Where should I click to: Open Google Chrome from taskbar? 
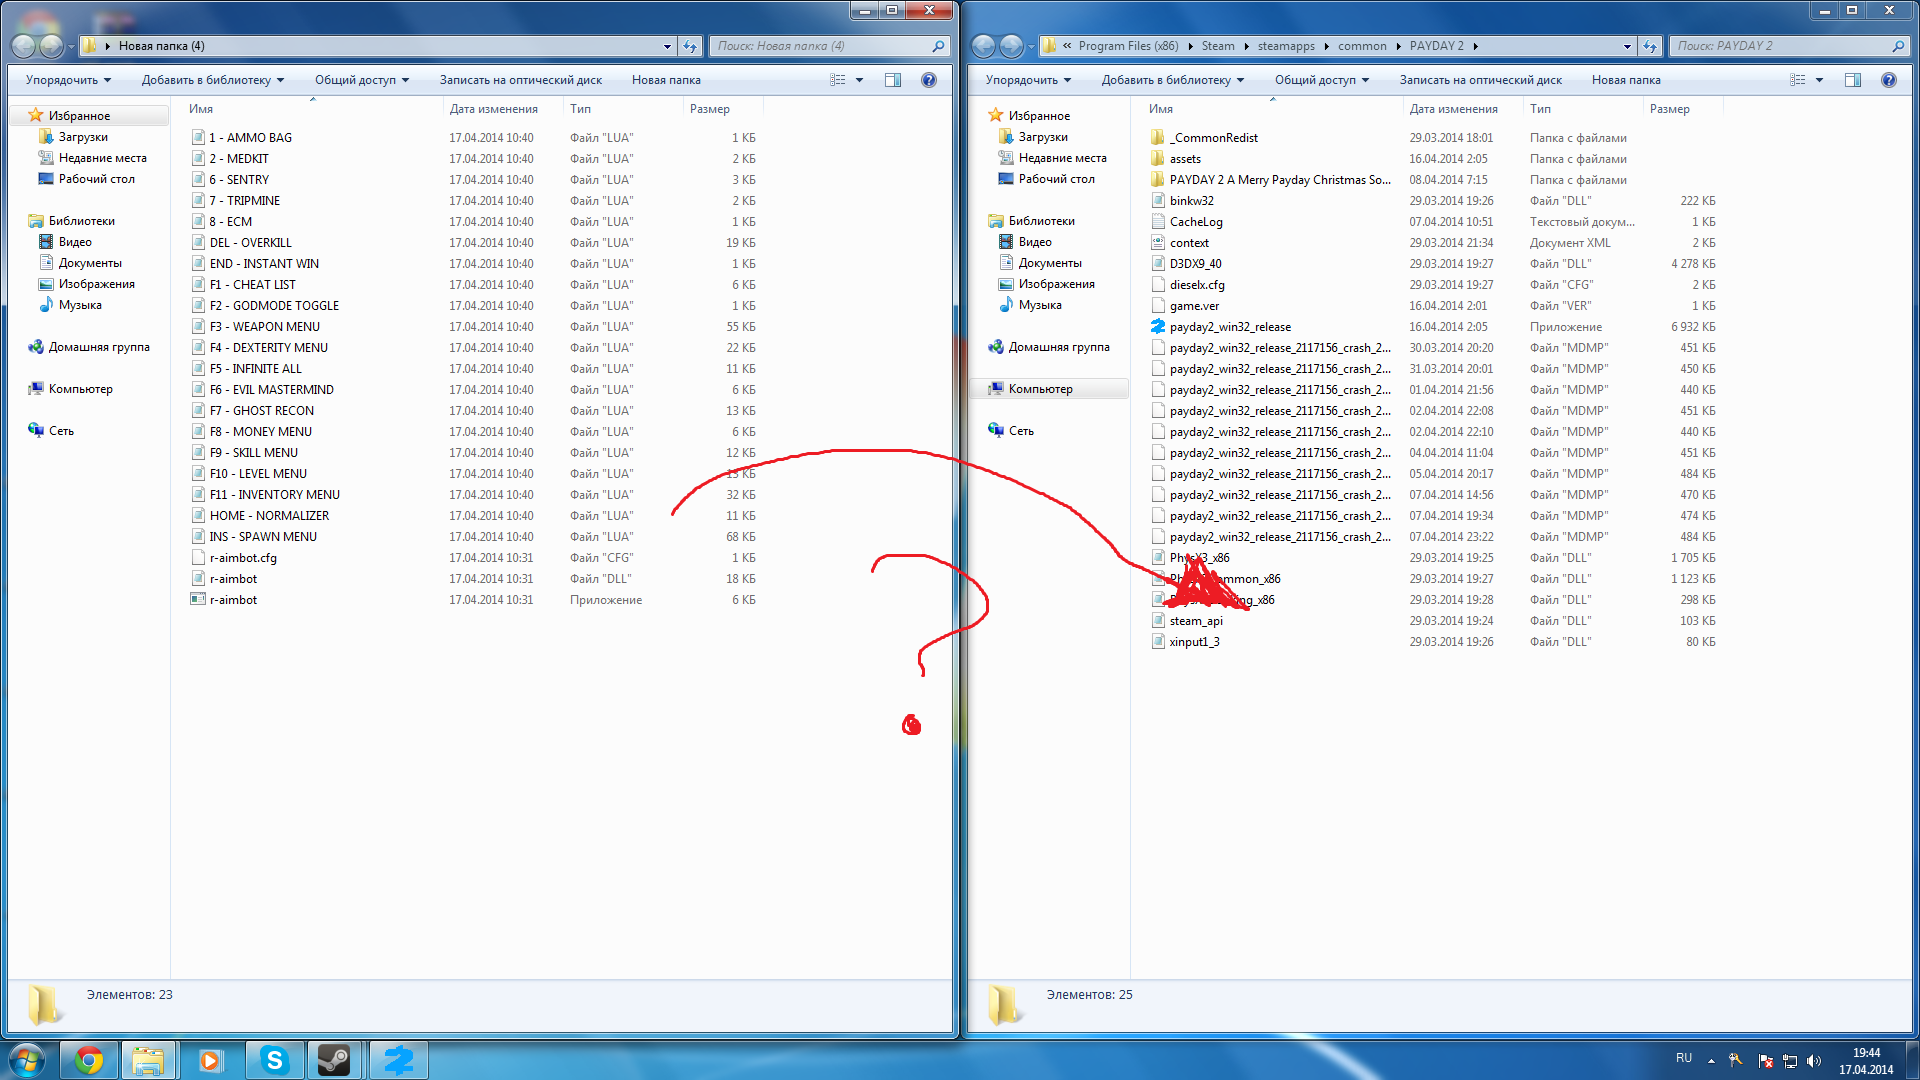pos(89,1060)
